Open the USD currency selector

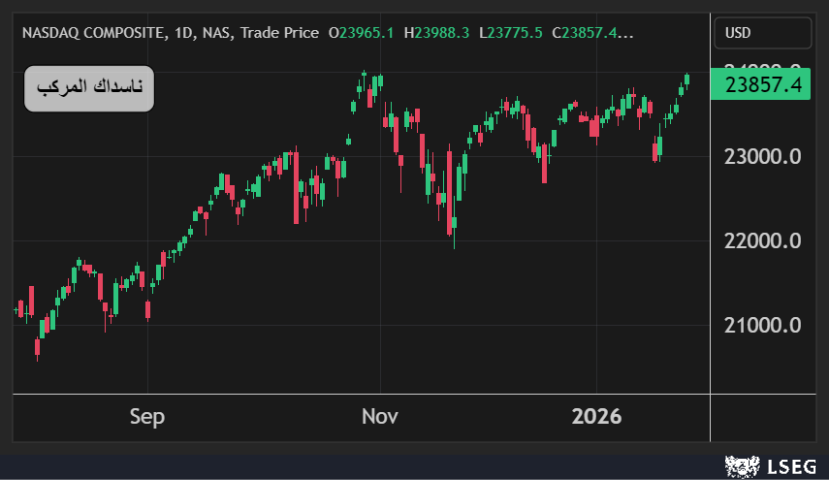click(760, 33)
